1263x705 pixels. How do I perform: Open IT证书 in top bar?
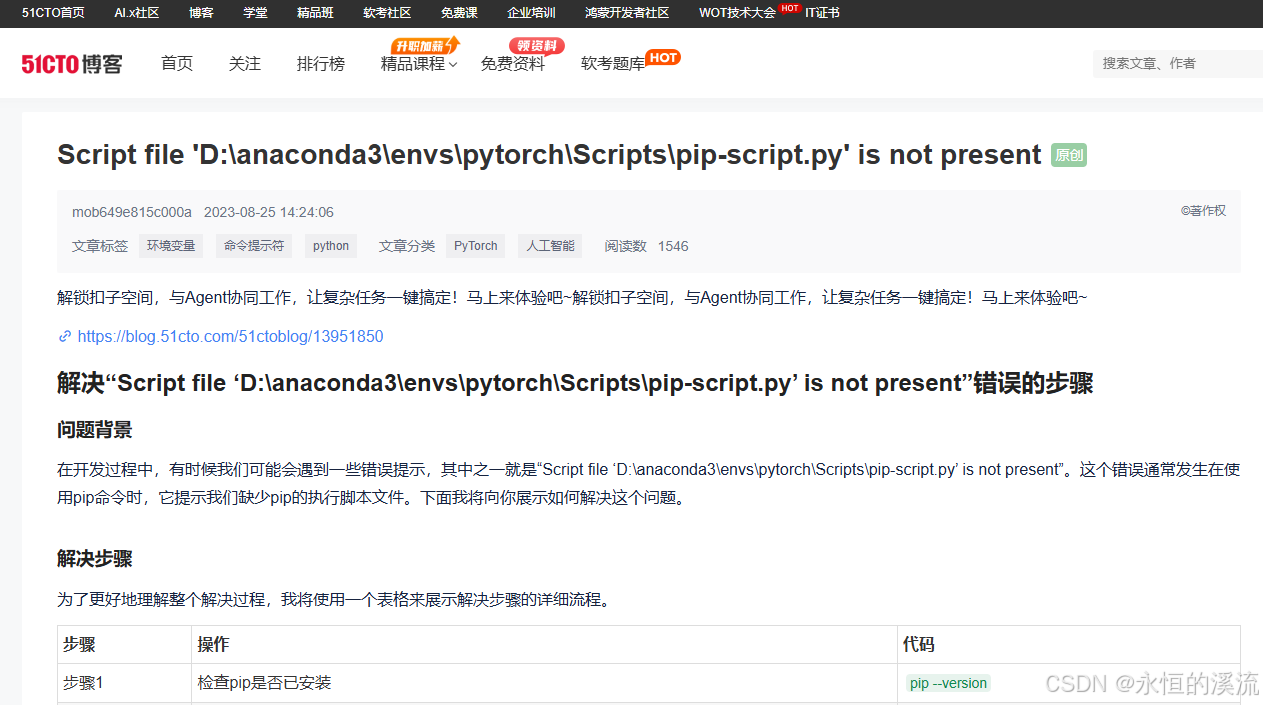[822, 13]
